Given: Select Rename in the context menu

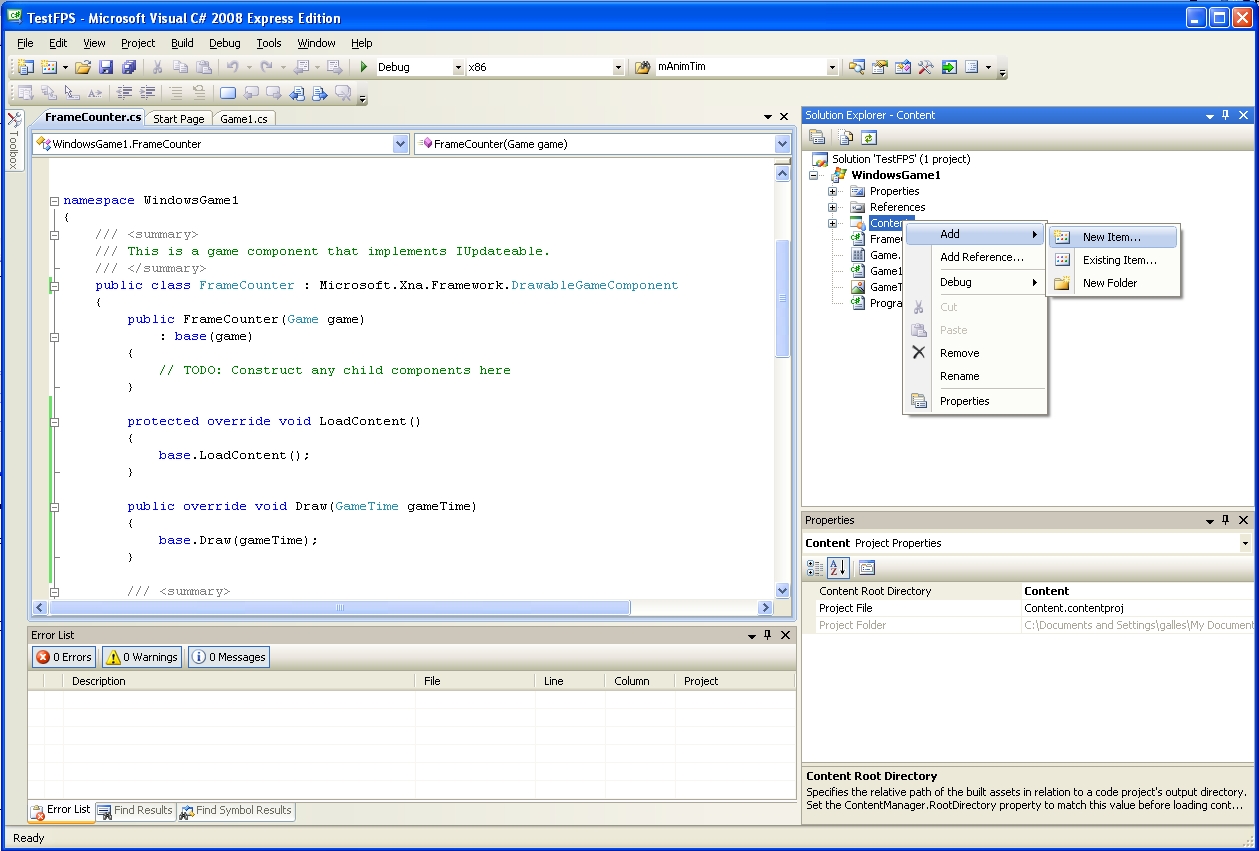Looking at the screenshot, I should [x=975, y=376].
